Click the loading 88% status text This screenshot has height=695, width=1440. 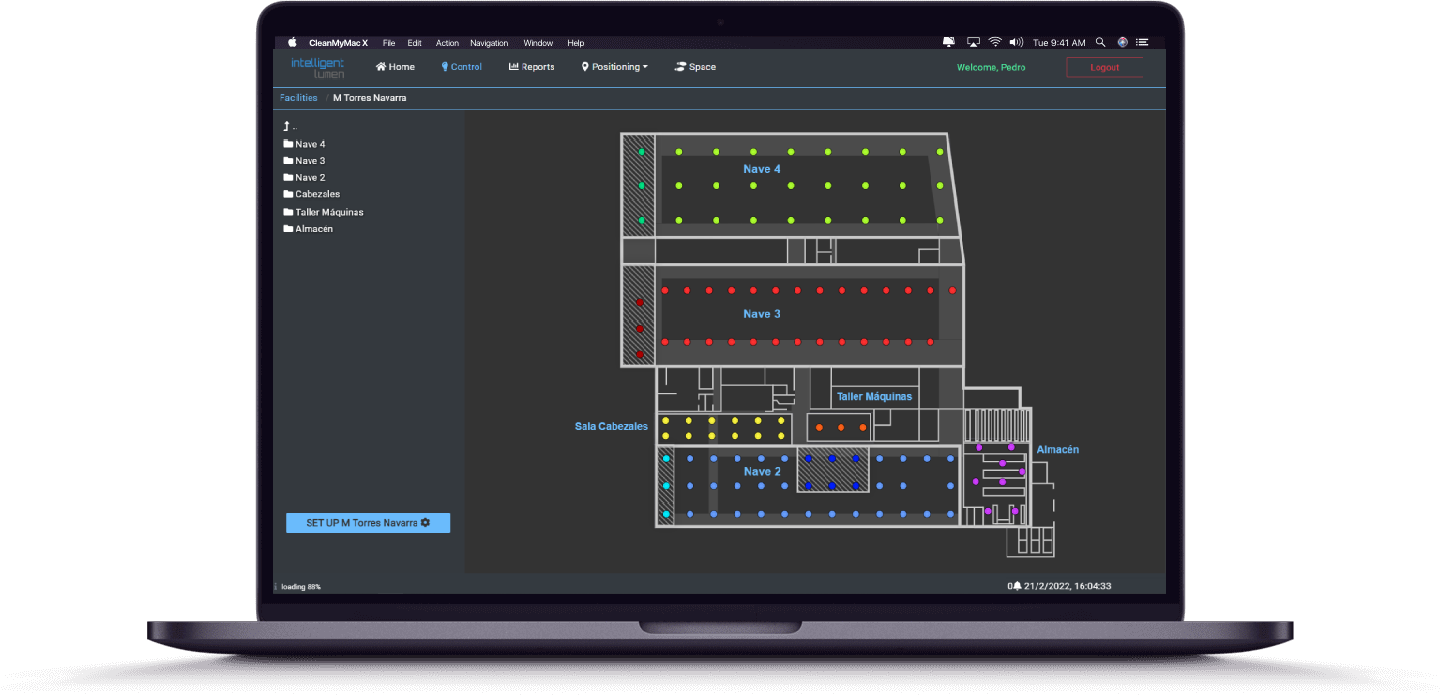click(301, 586)
